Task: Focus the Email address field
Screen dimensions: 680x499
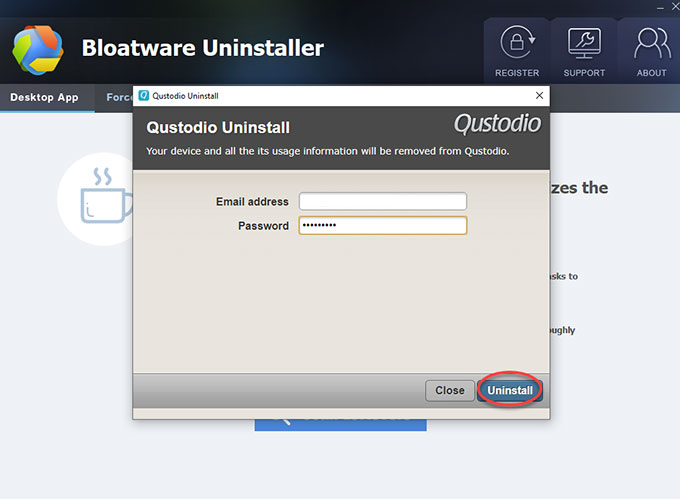Action: [x=382, y=202]
